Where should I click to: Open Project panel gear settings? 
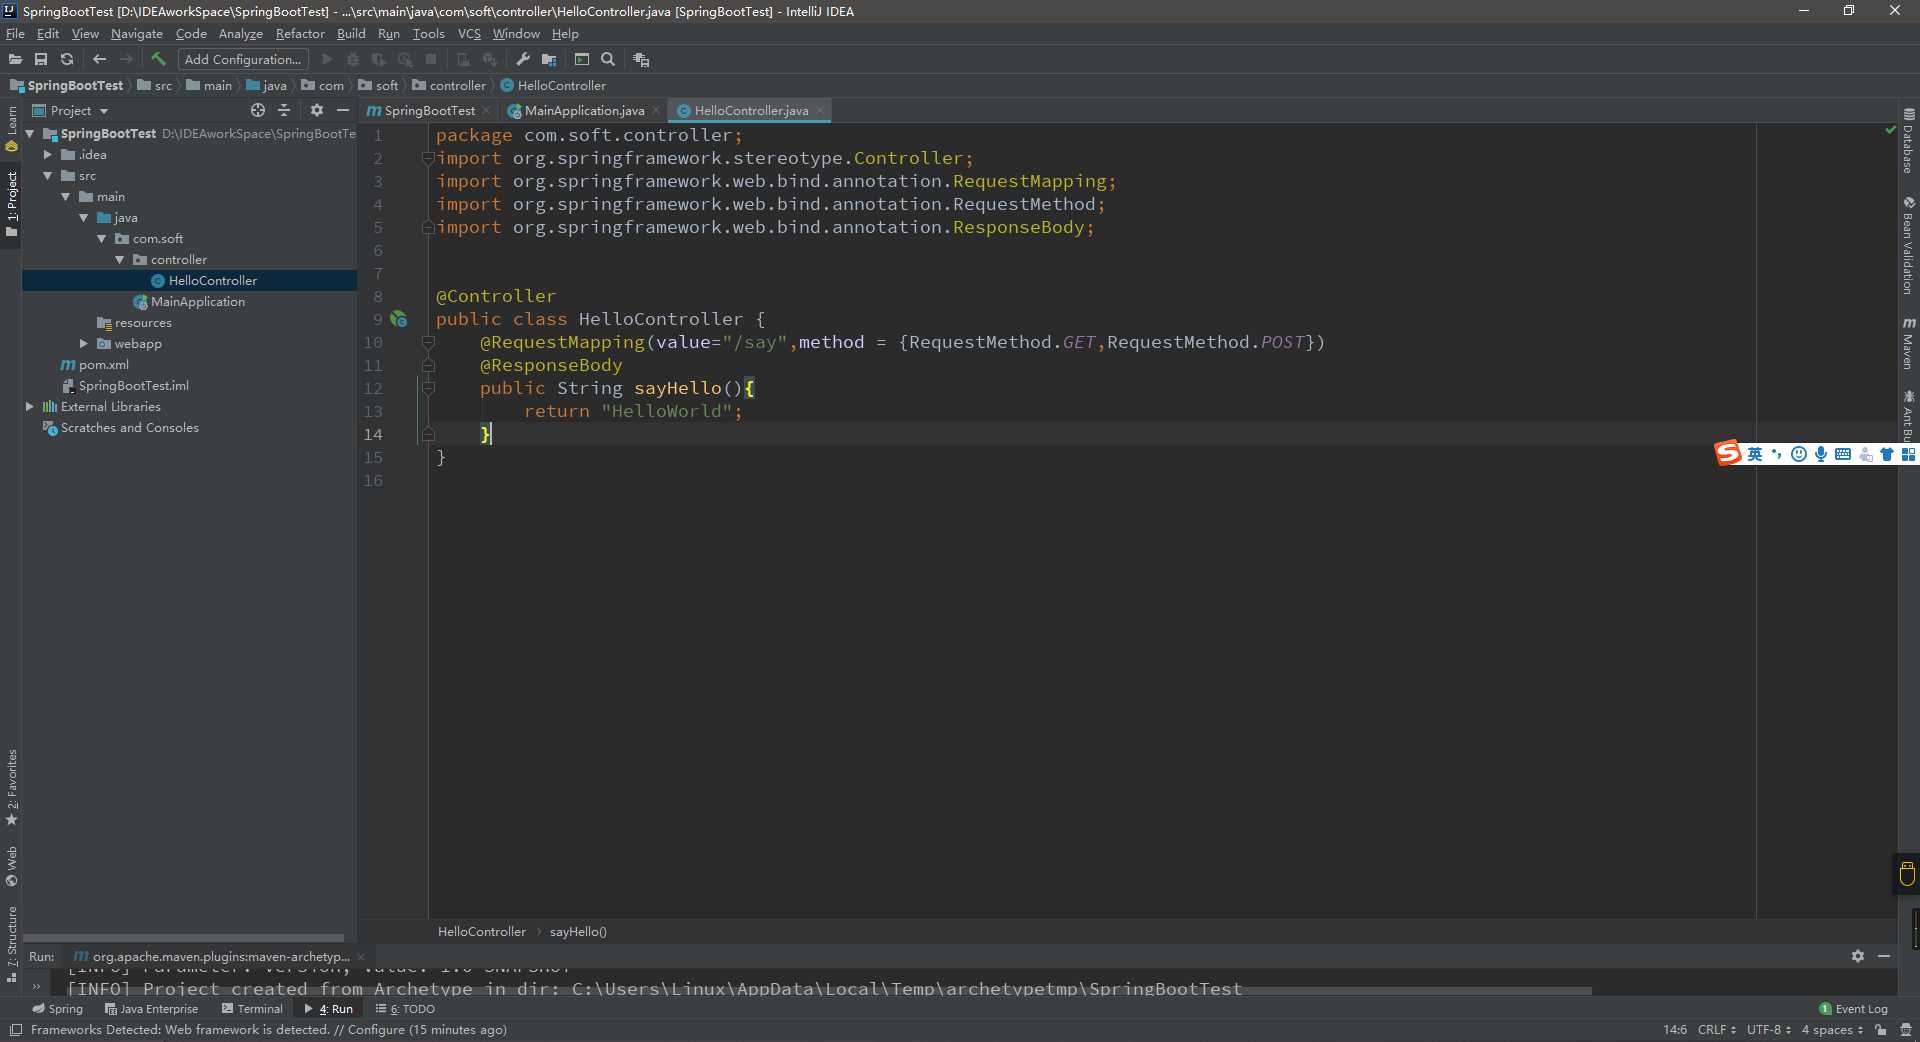pyautogui.click(x=317, y=110)
